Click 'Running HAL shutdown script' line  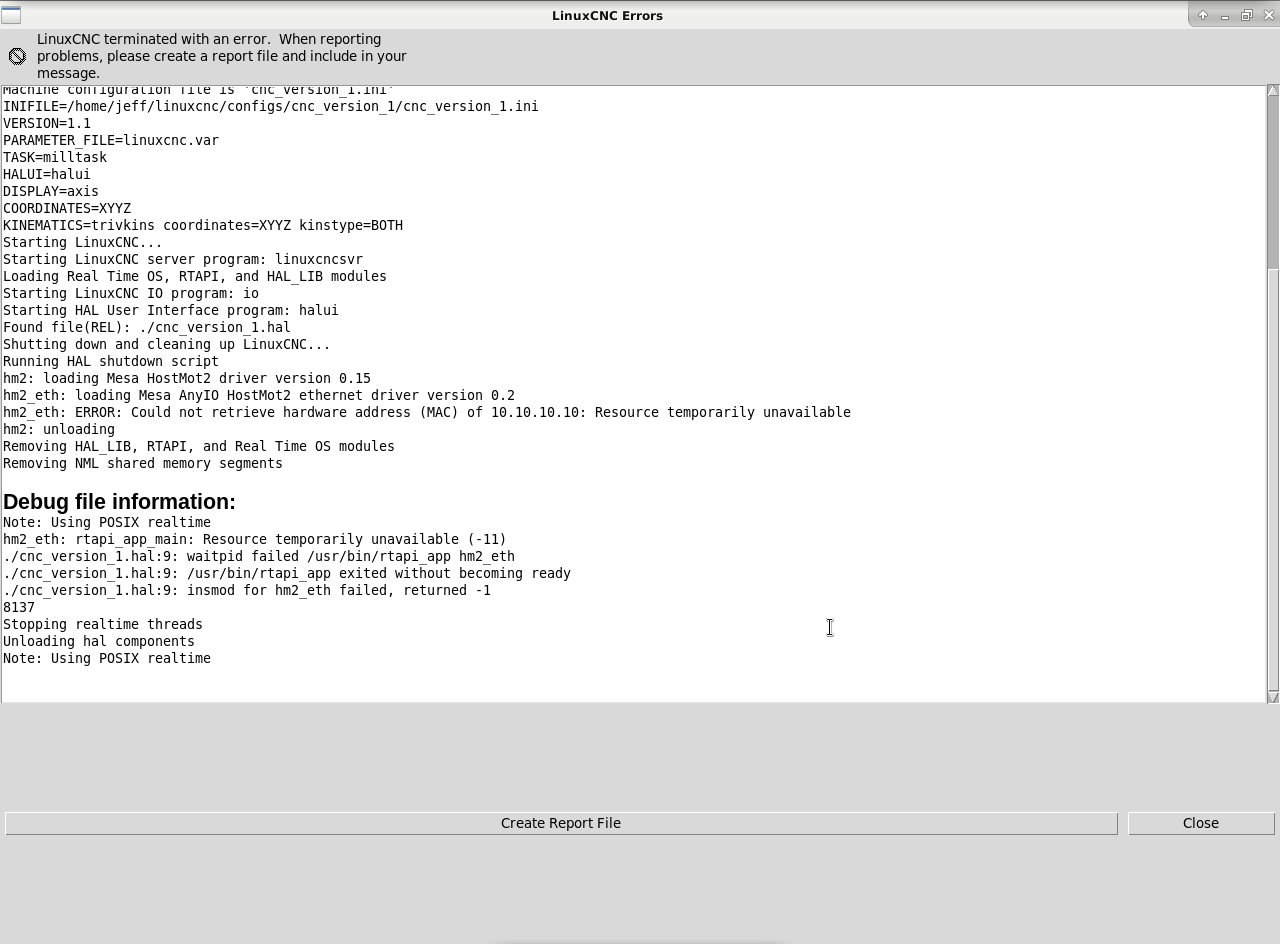click(111, 361)
